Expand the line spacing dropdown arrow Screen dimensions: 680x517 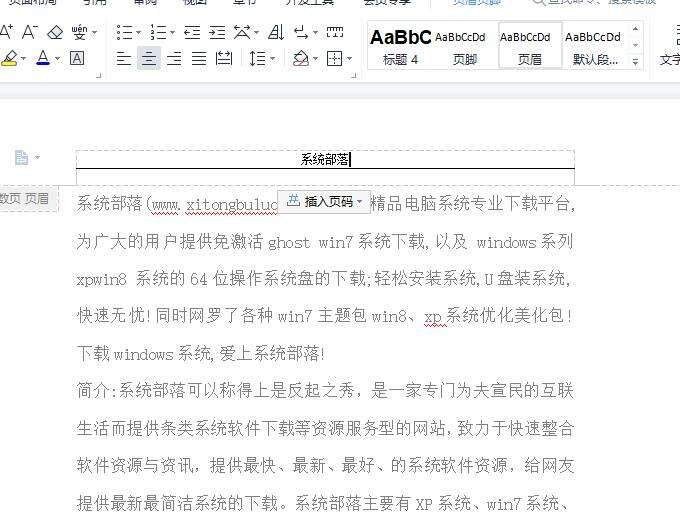pyautogui.click(x=272, y=59)
